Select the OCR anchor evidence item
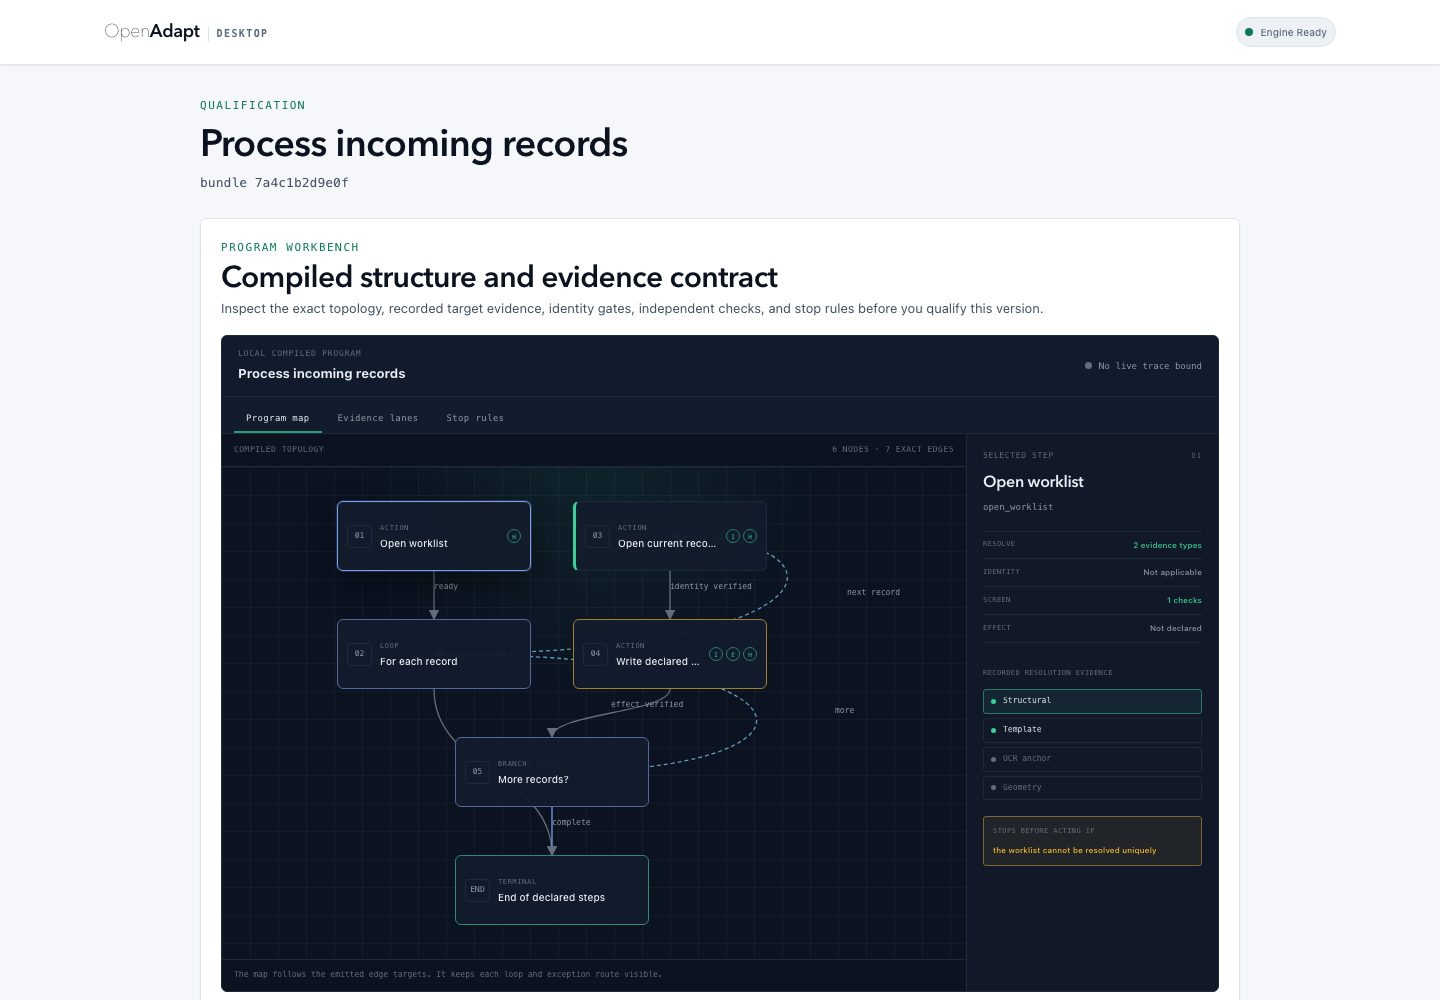Screen dimensions: 1440x1000 click(1092, 759)
